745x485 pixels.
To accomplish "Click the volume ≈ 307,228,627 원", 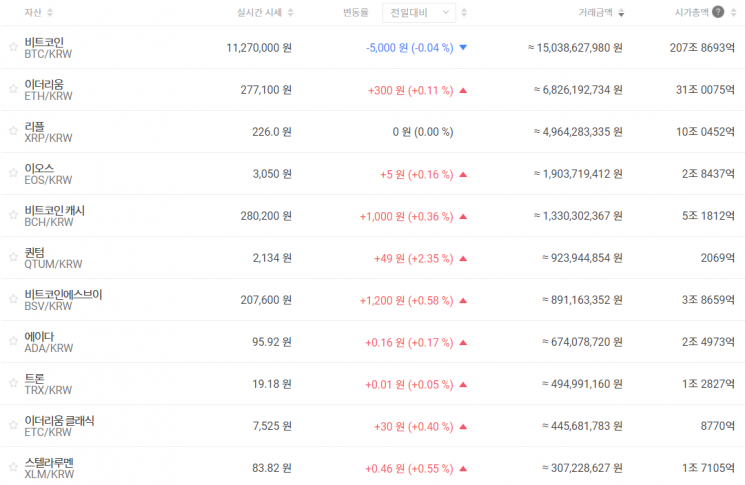I will (x=582, y=468).
